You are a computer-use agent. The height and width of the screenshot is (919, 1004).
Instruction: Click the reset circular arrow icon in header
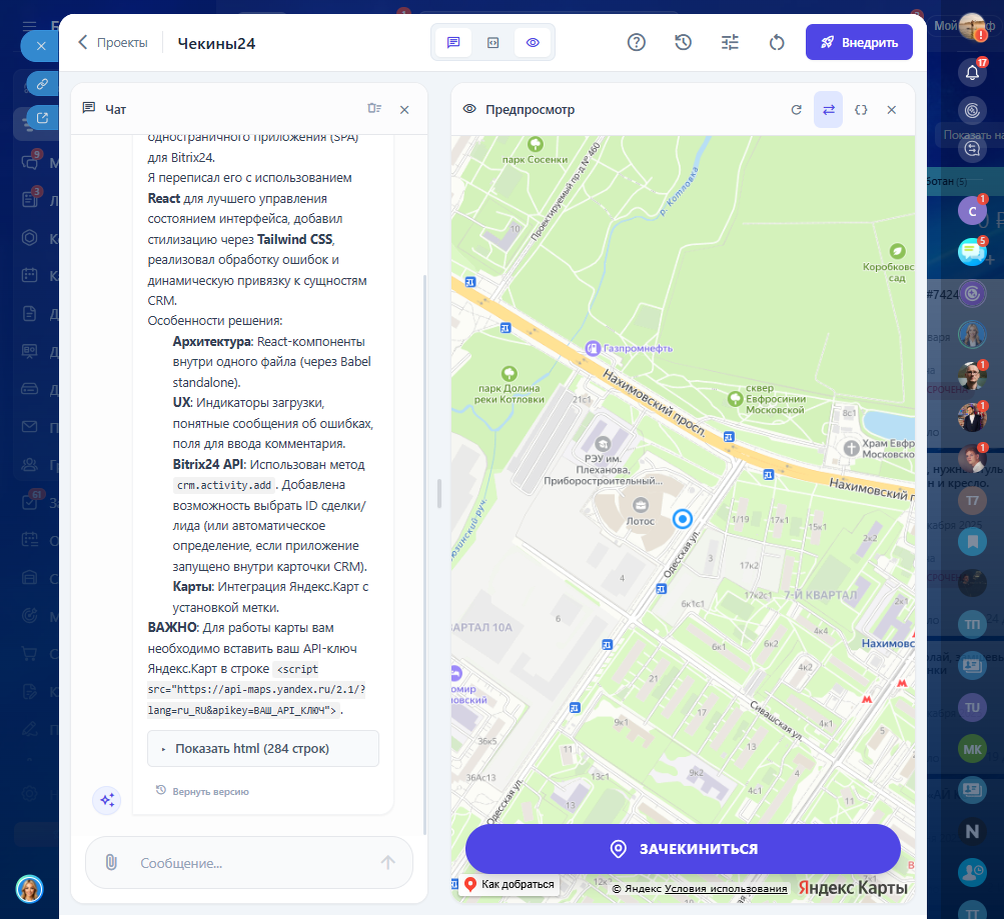click(x=777, y=43)
